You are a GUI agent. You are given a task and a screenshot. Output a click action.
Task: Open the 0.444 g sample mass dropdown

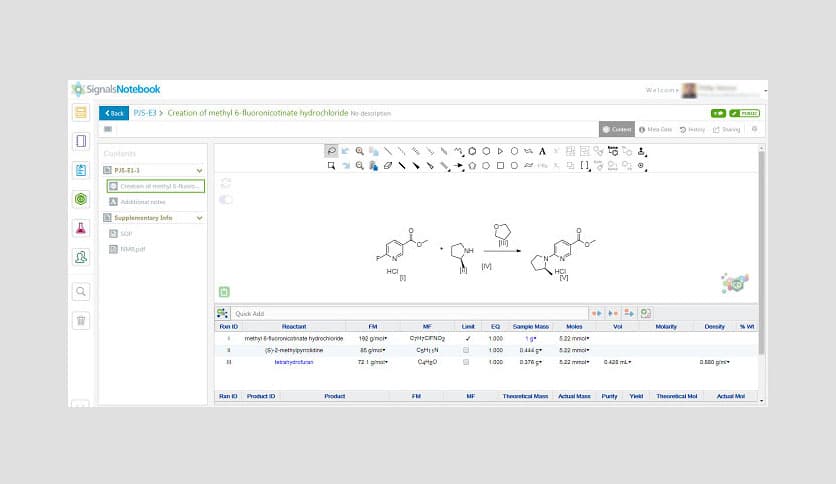[540, 350]
